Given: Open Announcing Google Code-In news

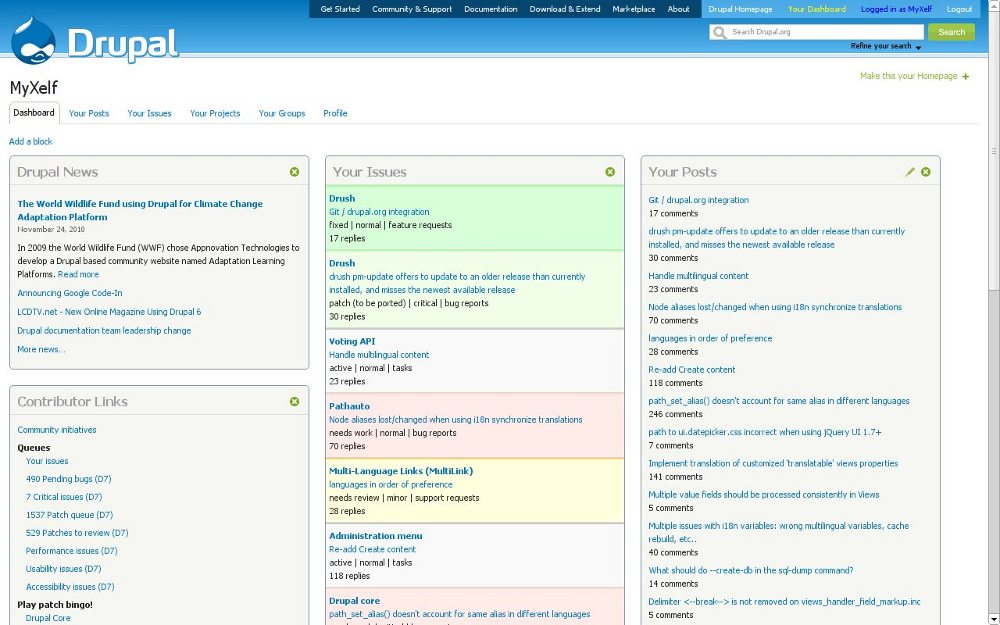Looking at the screenshot, I should (70, 293).
